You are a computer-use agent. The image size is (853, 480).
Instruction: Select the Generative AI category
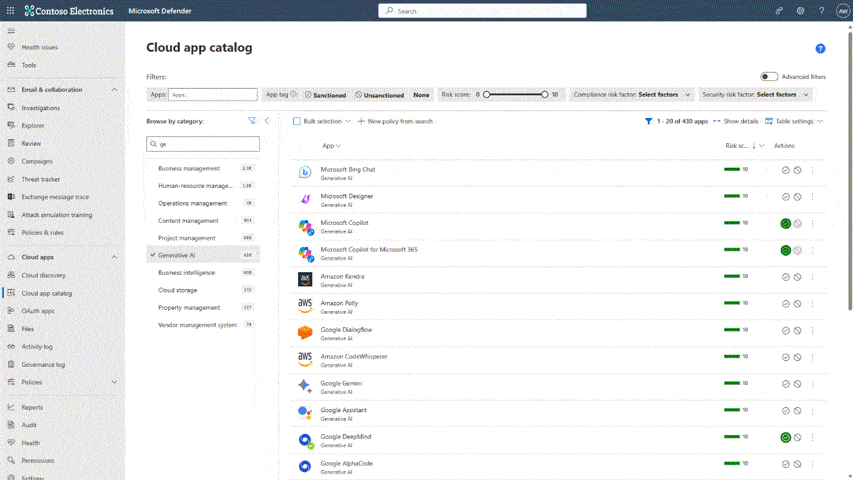[x=203, y=255]
